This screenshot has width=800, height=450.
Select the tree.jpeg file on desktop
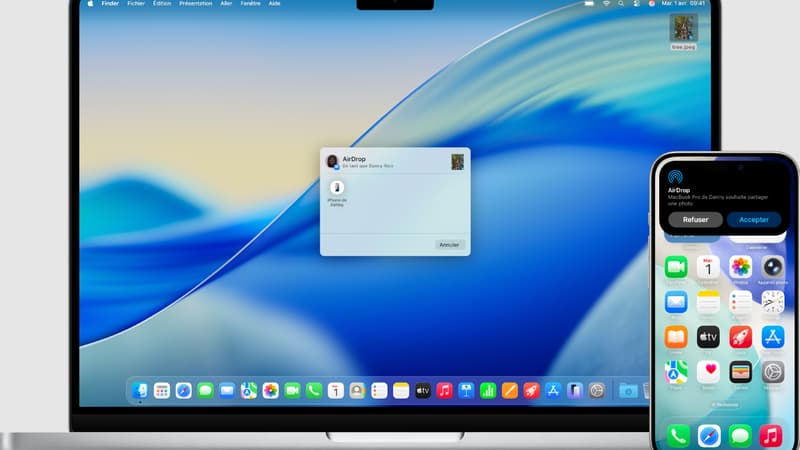[x=683, y=28]
